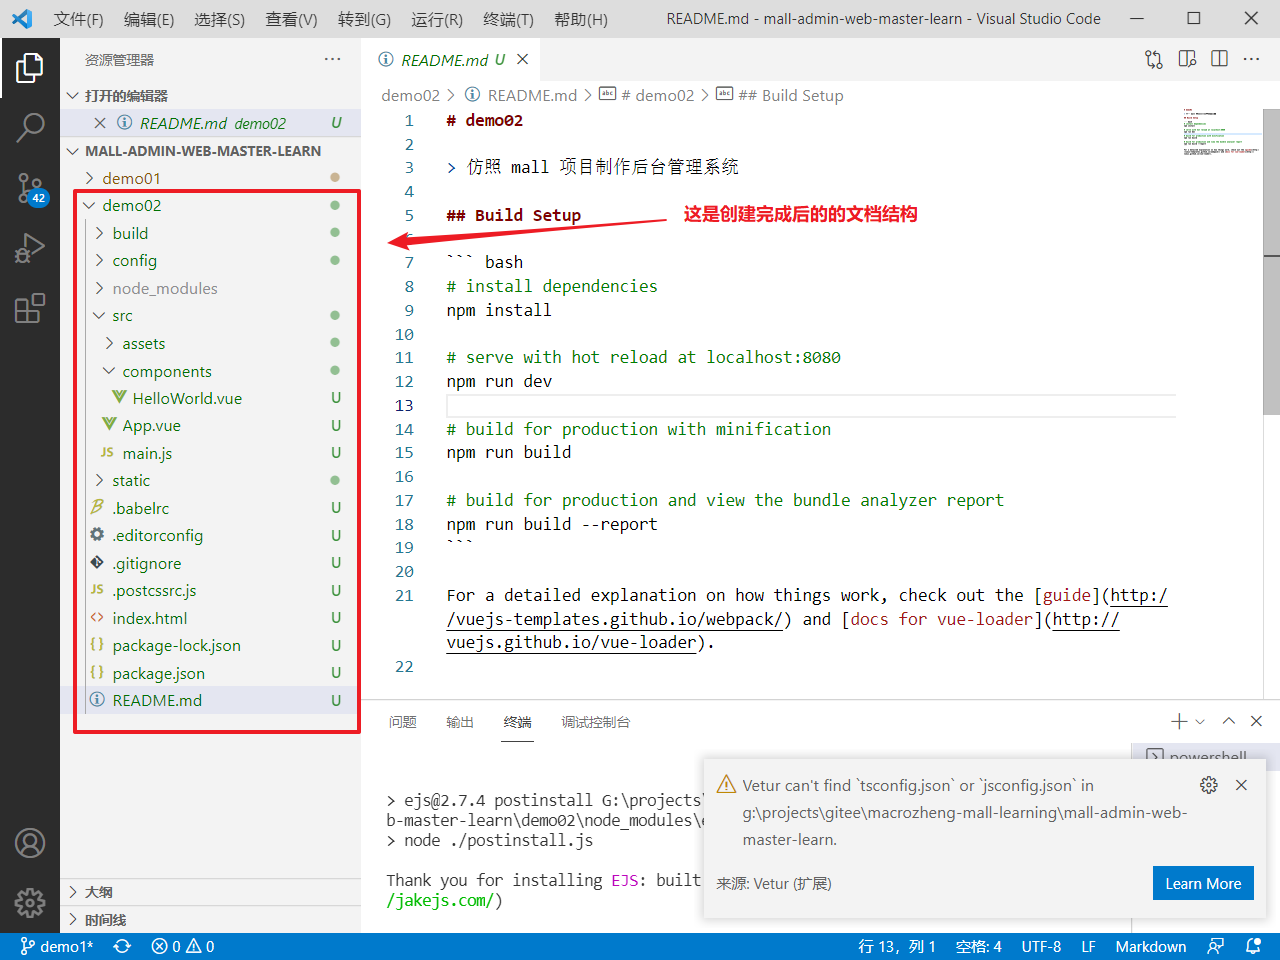Open the Accounts icon above the gear
Image resolution: width=1280 pixels, height=960 pixels.
coord(30,843)
